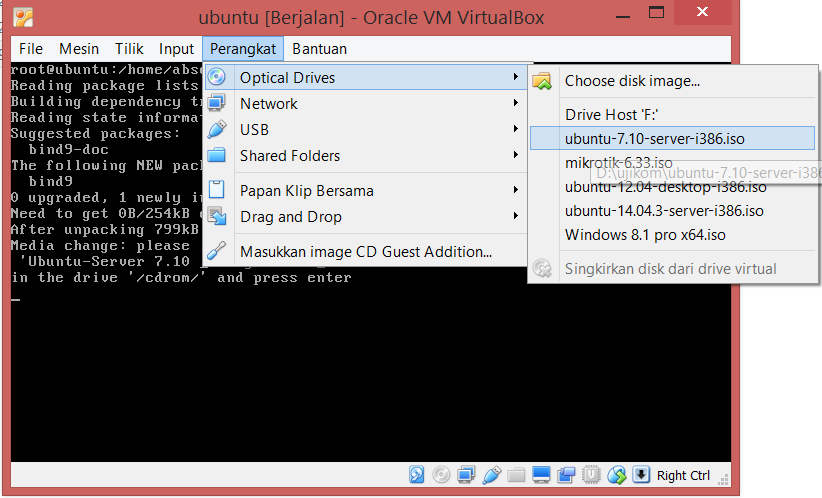Click the mouse integration indicator in status bar
The width and height of the screenshot is (822, 498).
(x=616, y=475)
